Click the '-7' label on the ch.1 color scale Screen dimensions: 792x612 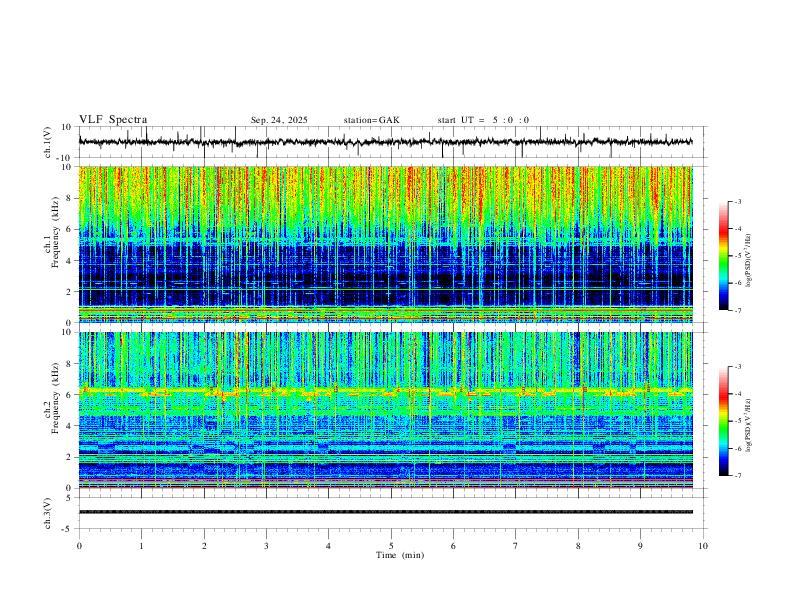737,311
